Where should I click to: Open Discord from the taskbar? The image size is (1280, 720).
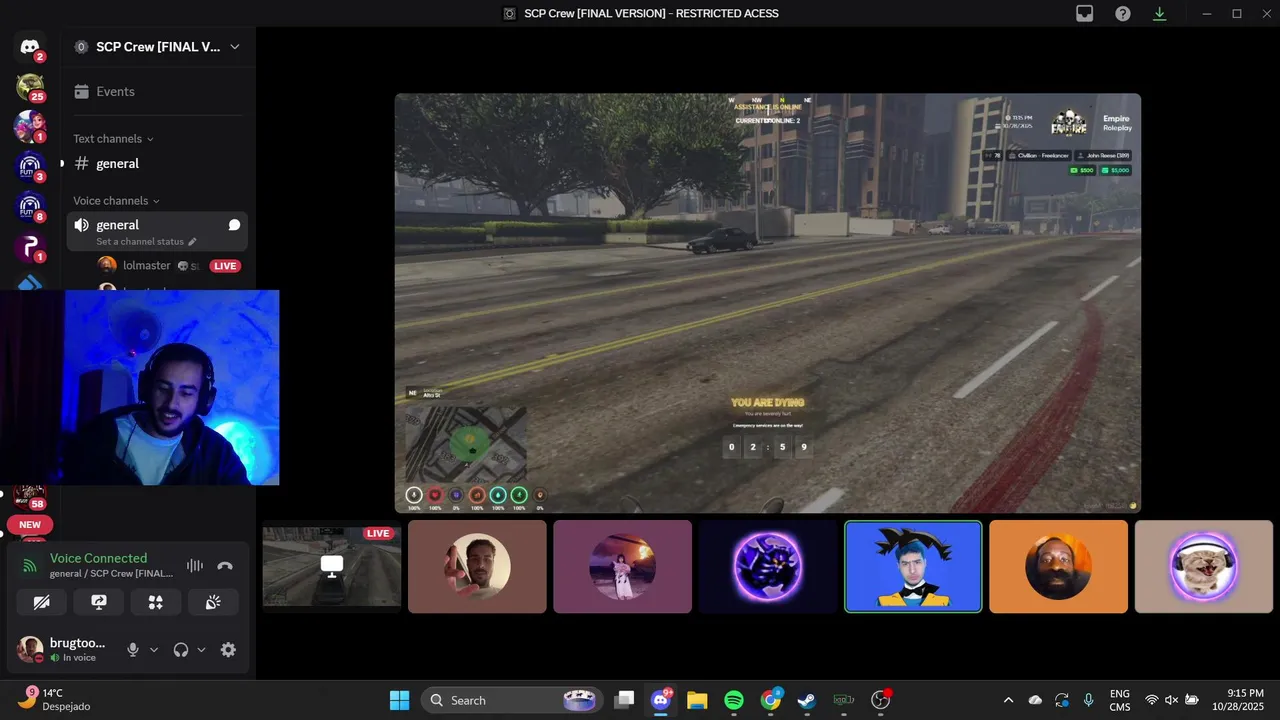(x=661, y=700)
